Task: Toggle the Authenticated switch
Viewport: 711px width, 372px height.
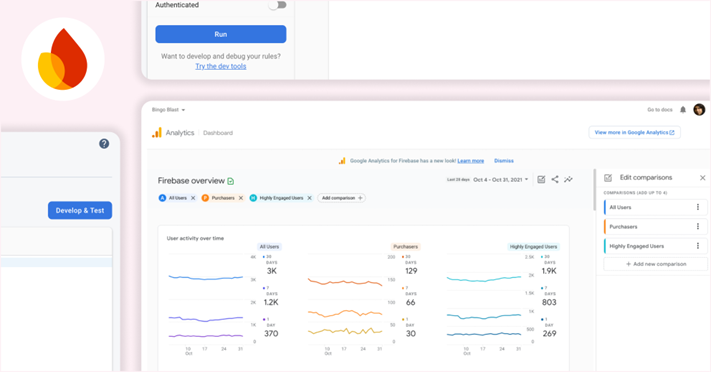Action: (278, 5)
